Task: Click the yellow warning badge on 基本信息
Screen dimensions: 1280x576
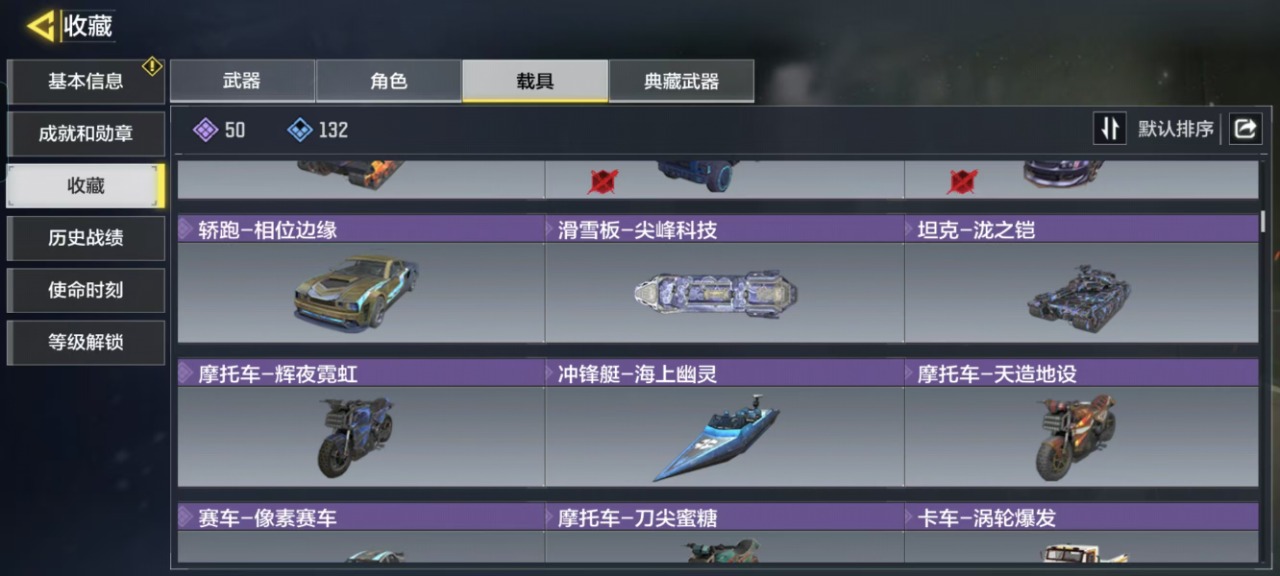Action: (x=152, y=66)
